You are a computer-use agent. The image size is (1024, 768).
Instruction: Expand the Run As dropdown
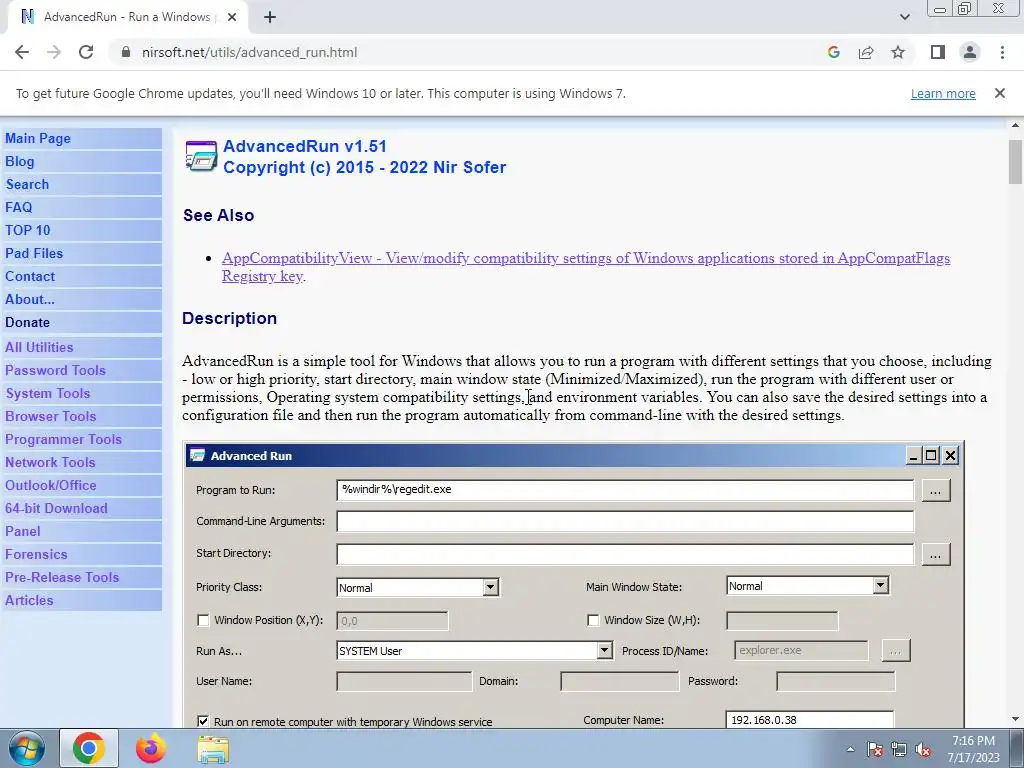pos(604,650)
